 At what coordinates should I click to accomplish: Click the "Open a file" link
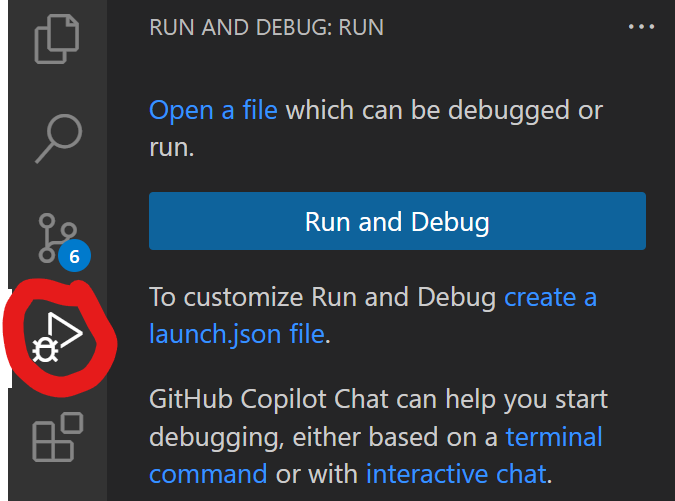click(213, 109)
